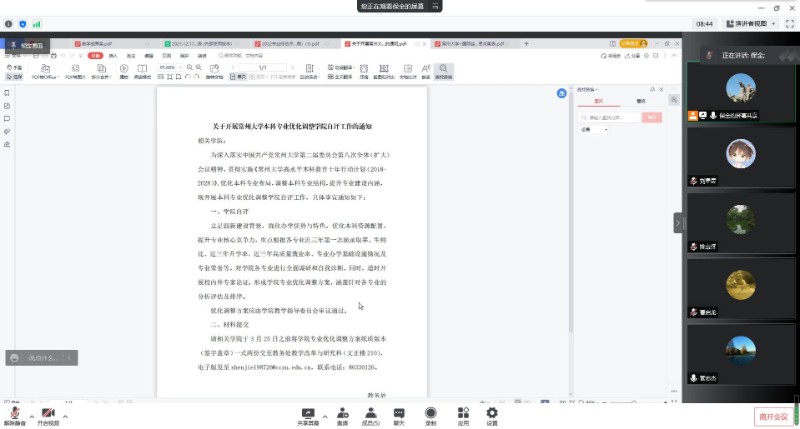
Task: Select the first participant video thumbnail
Action: [739, 88]
